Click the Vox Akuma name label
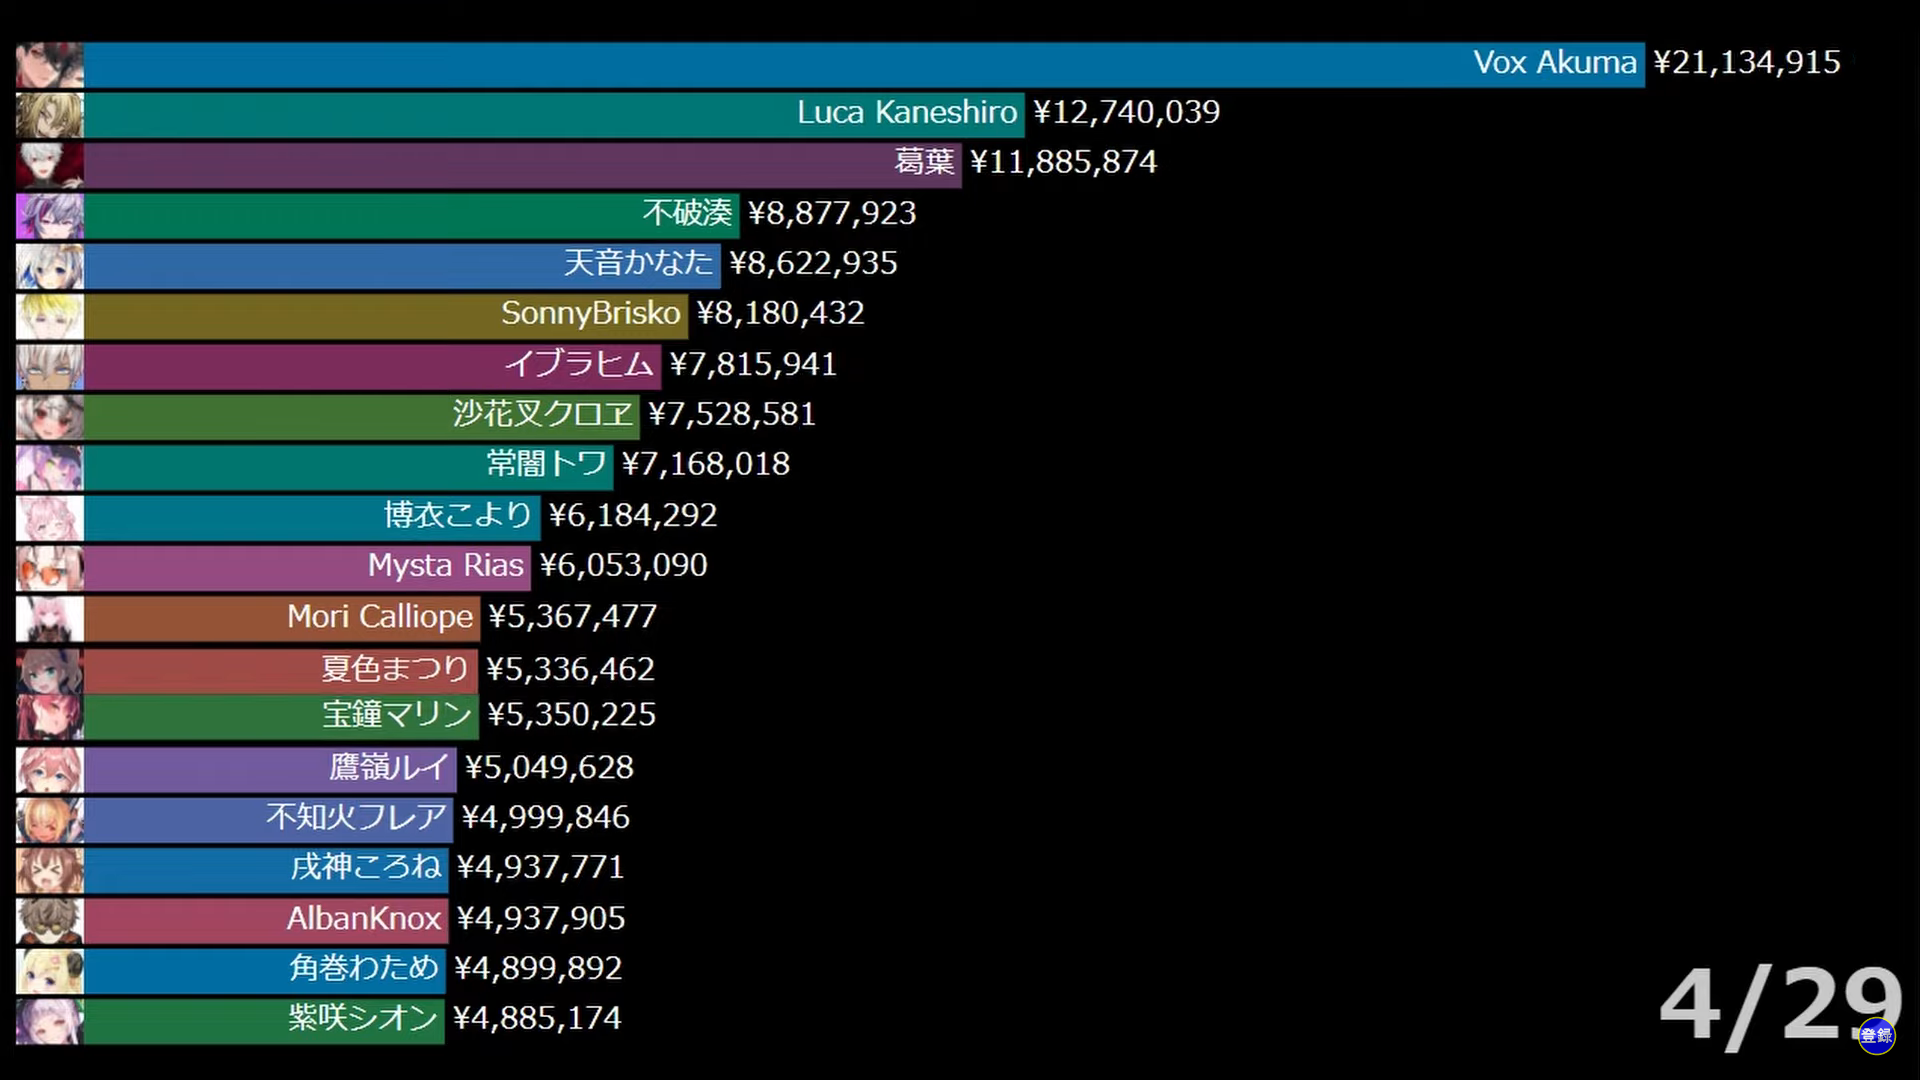 coord(1555,62)
